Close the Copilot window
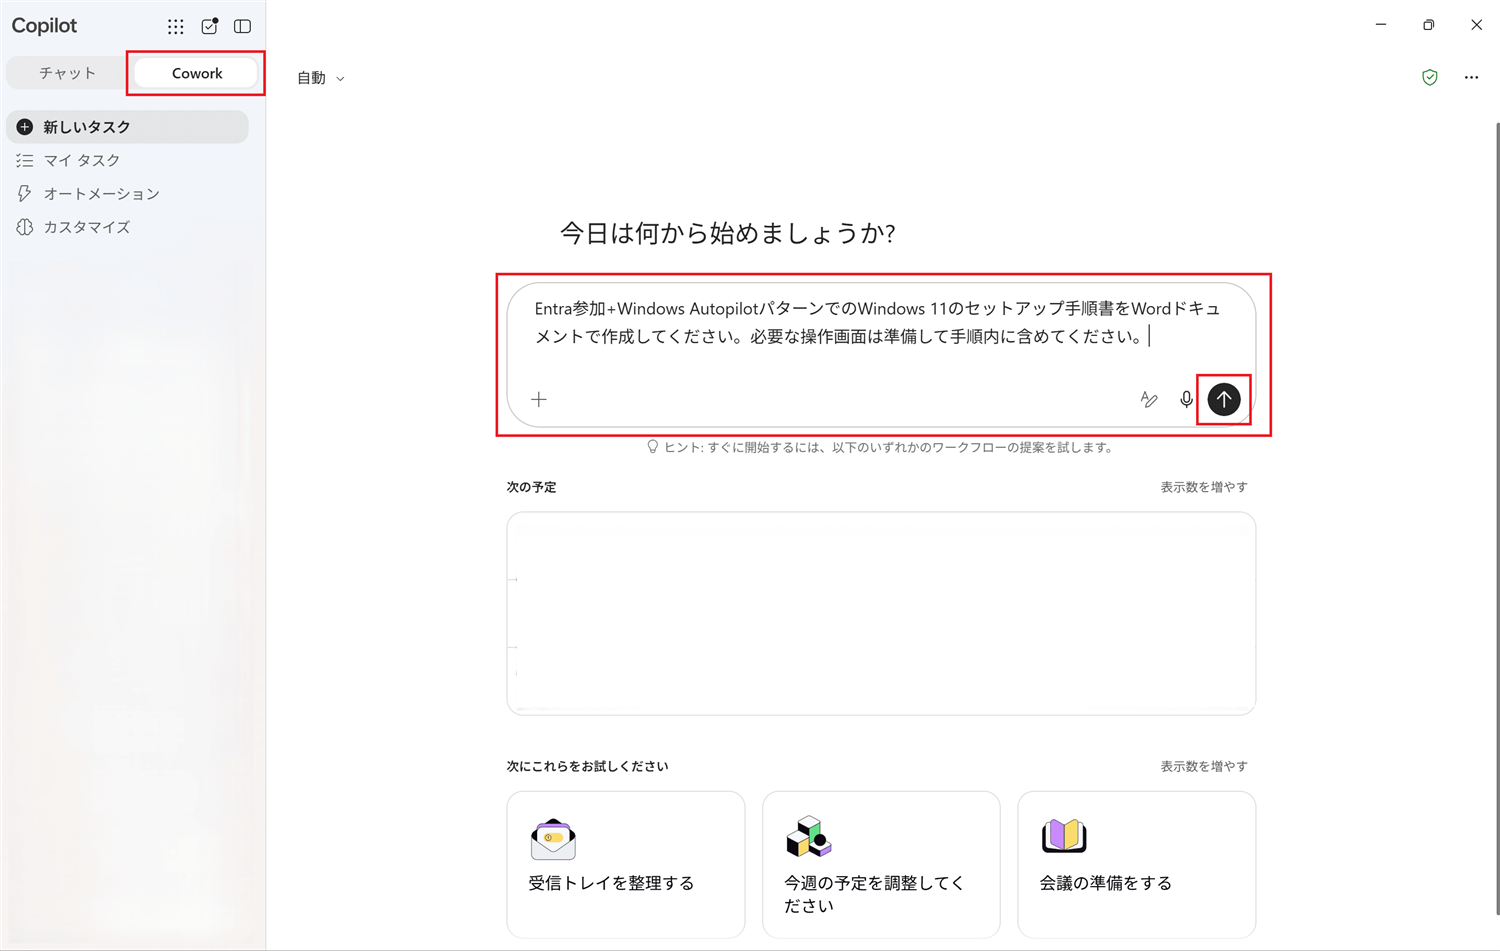This screenshot has width=1500, height=951. [1476, 25]
